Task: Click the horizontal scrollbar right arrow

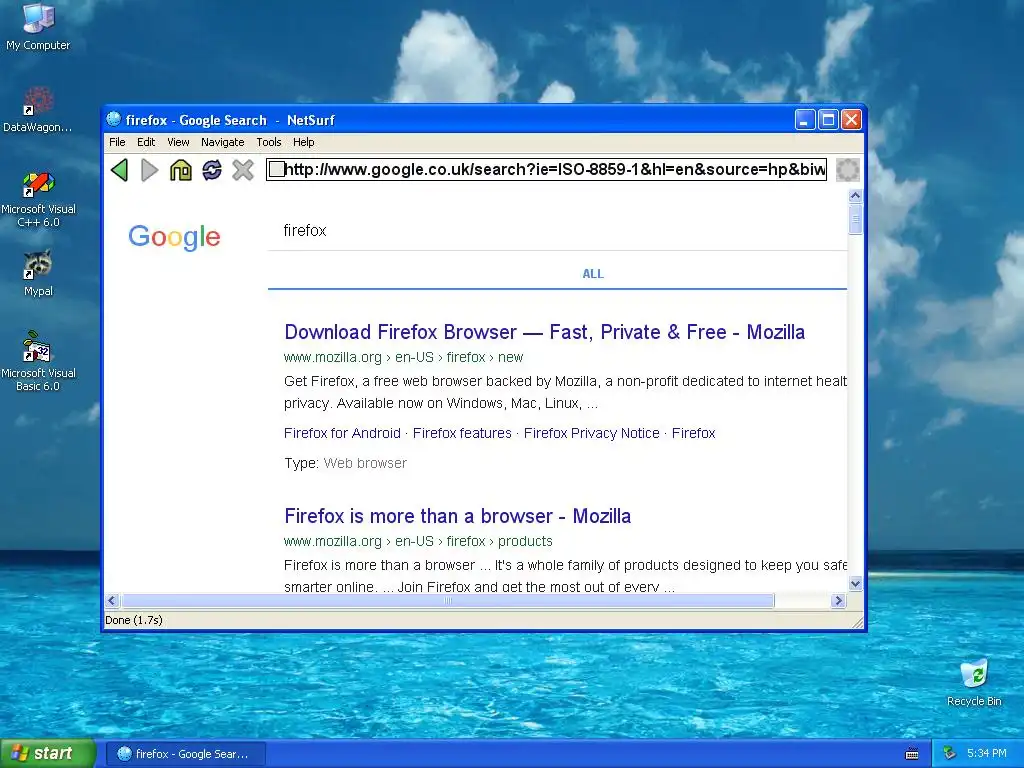Action: pyautogui.click(x=839, y=600)
